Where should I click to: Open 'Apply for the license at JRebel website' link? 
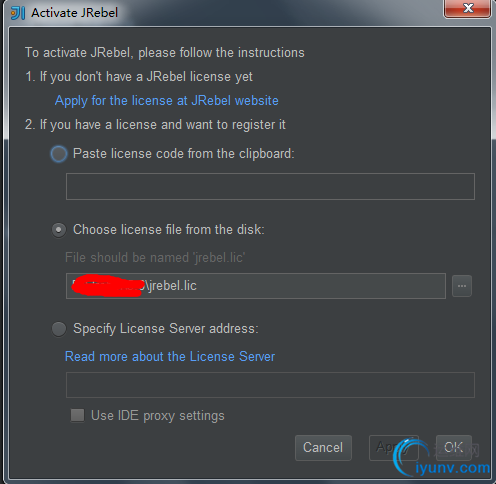point(167,101)
